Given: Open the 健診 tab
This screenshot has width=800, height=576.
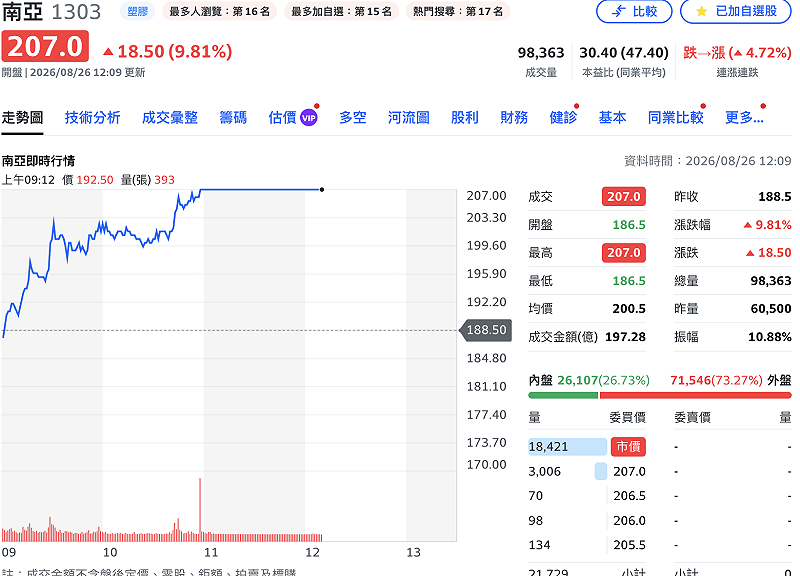Looking at the screenshot, I should pos(563,118).
